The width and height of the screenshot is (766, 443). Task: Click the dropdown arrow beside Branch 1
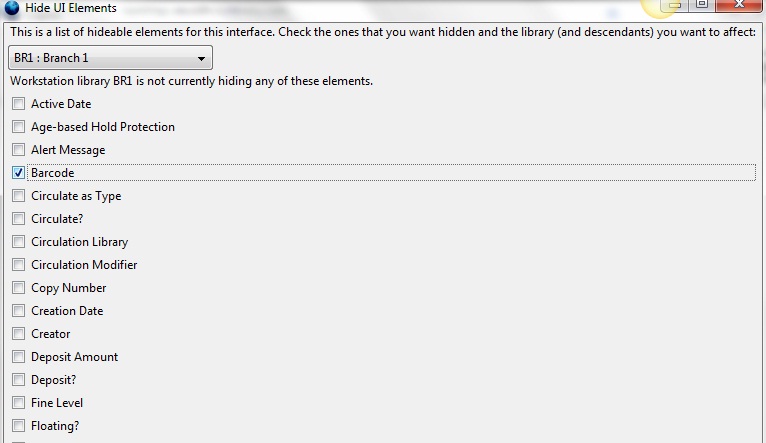[201, 59]
